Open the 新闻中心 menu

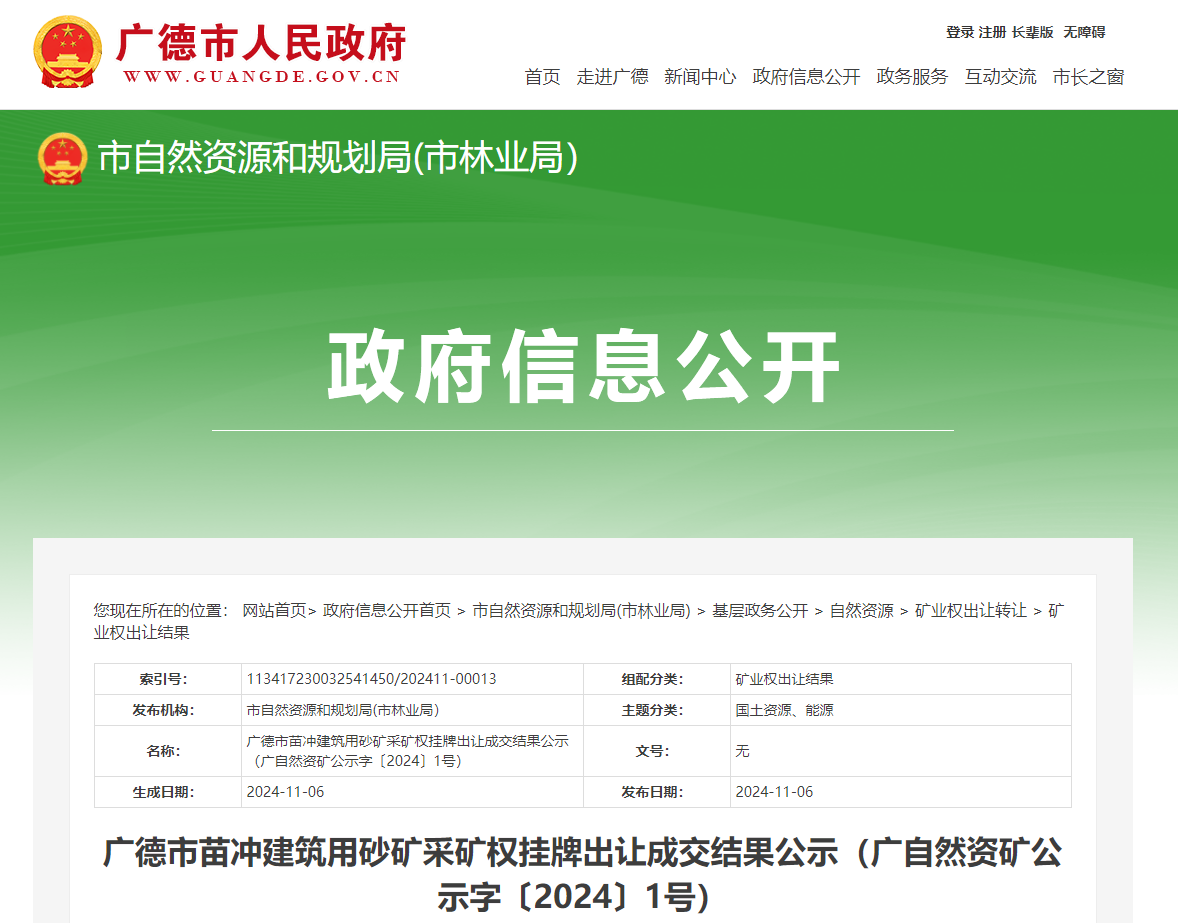[700, 77]
